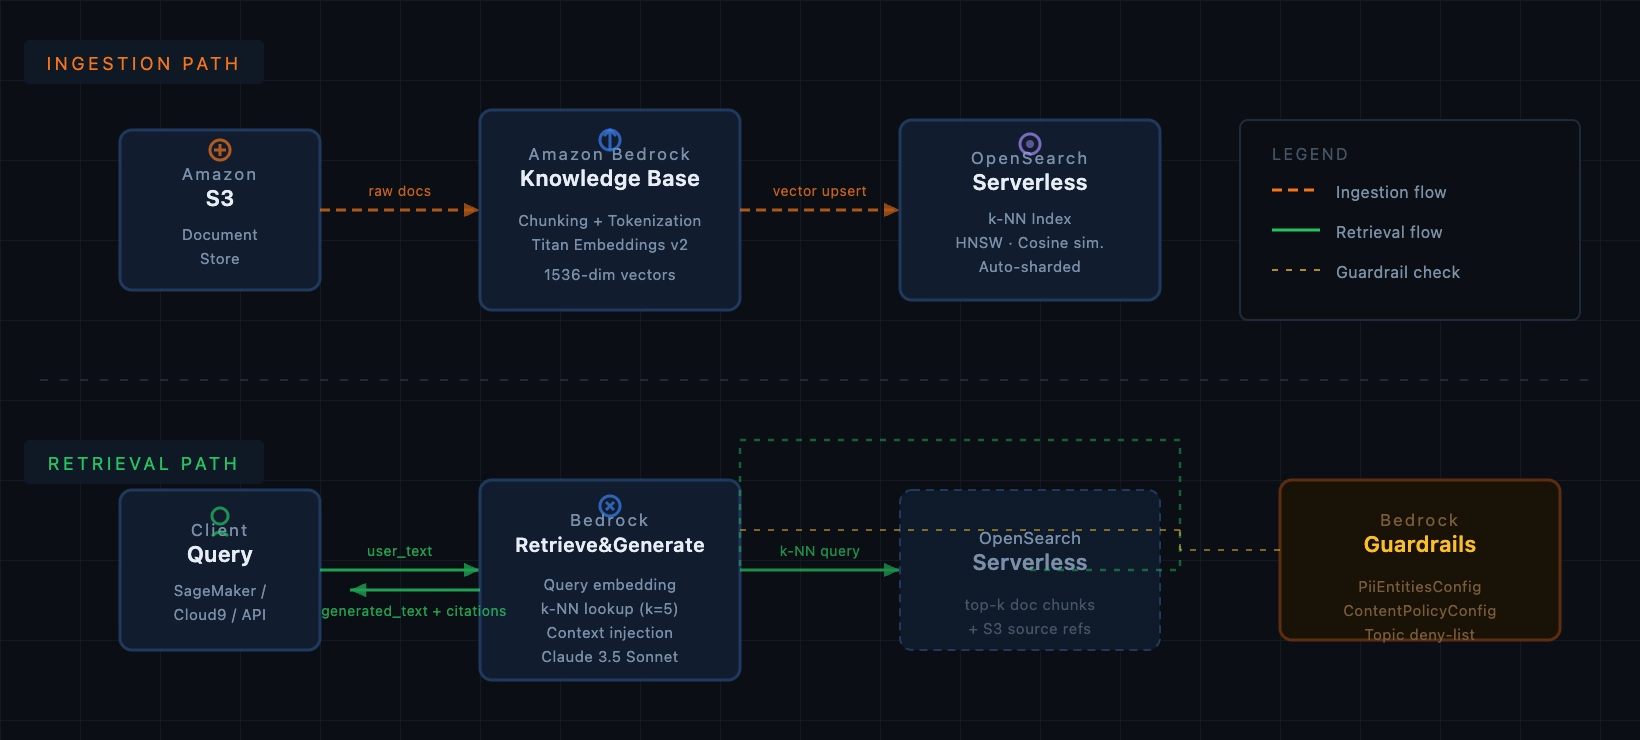Click the "Ingestion flow" legend text

(x=1391, y=192)
